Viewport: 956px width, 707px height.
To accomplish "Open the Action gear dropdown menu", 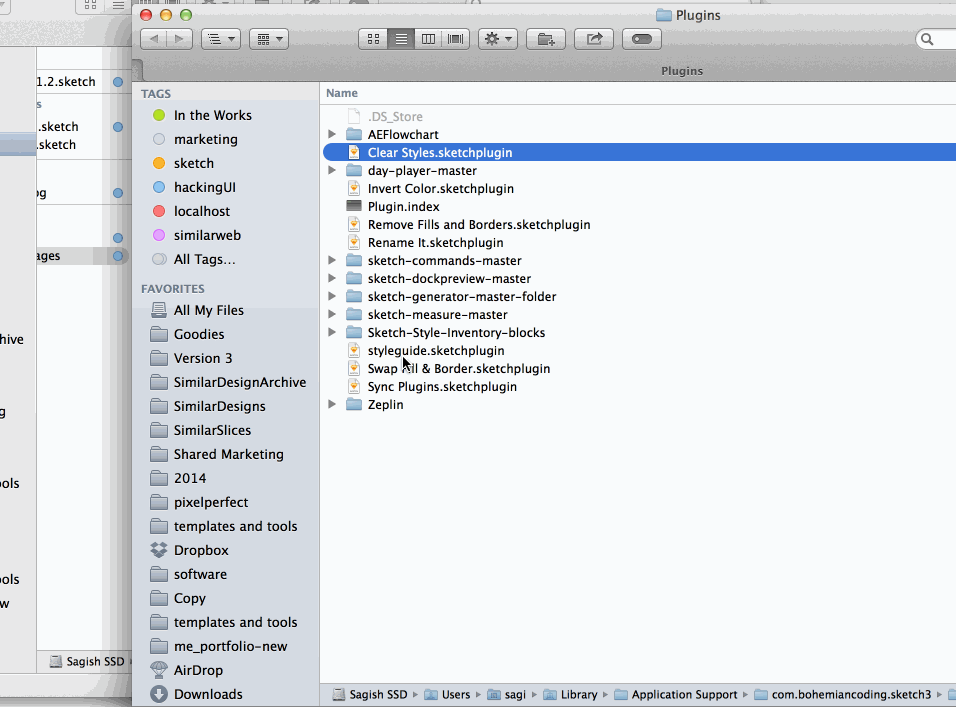I will (497, 39).
